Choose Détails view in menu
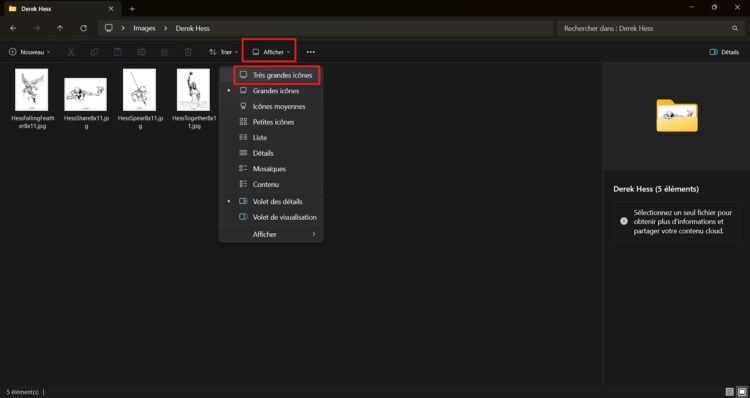750x398 pixels. click(x=271, y=153)
